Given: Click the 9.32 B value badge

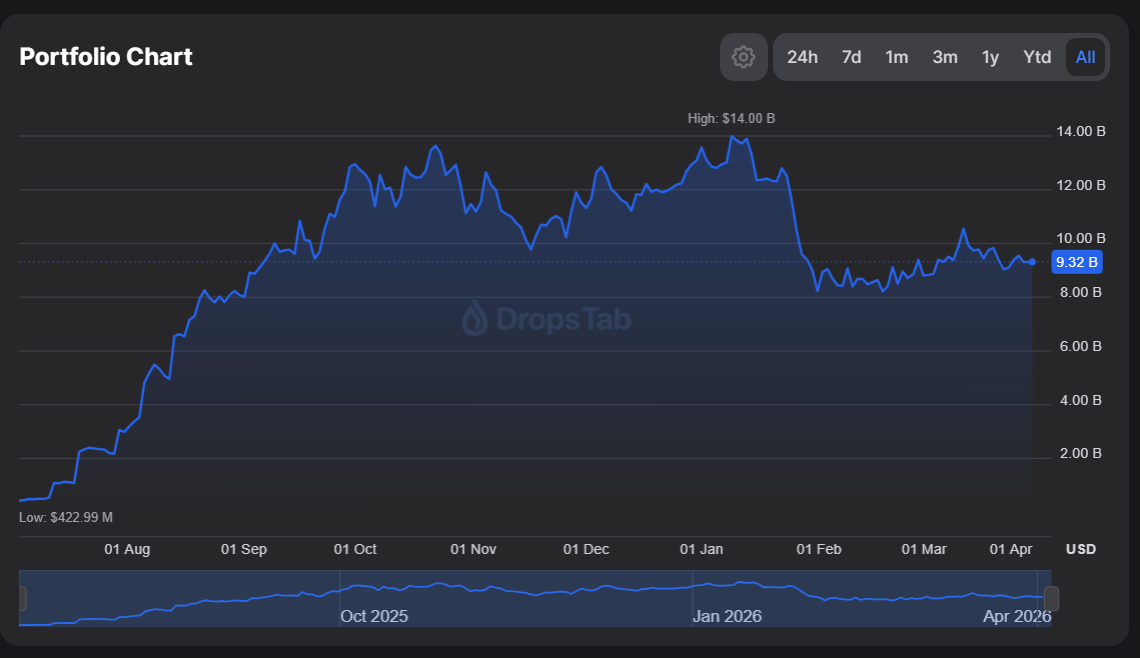Looking at the screenshot, I should pos(1077,262).
